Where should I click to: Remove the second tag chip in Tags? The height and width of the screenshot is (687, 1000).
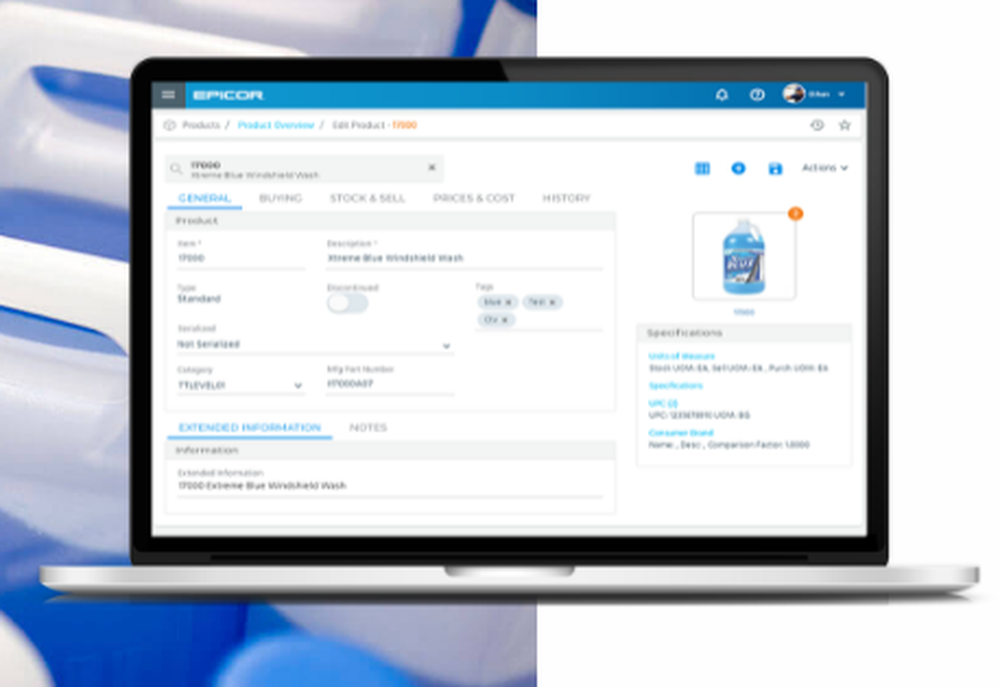coord(552,302)
